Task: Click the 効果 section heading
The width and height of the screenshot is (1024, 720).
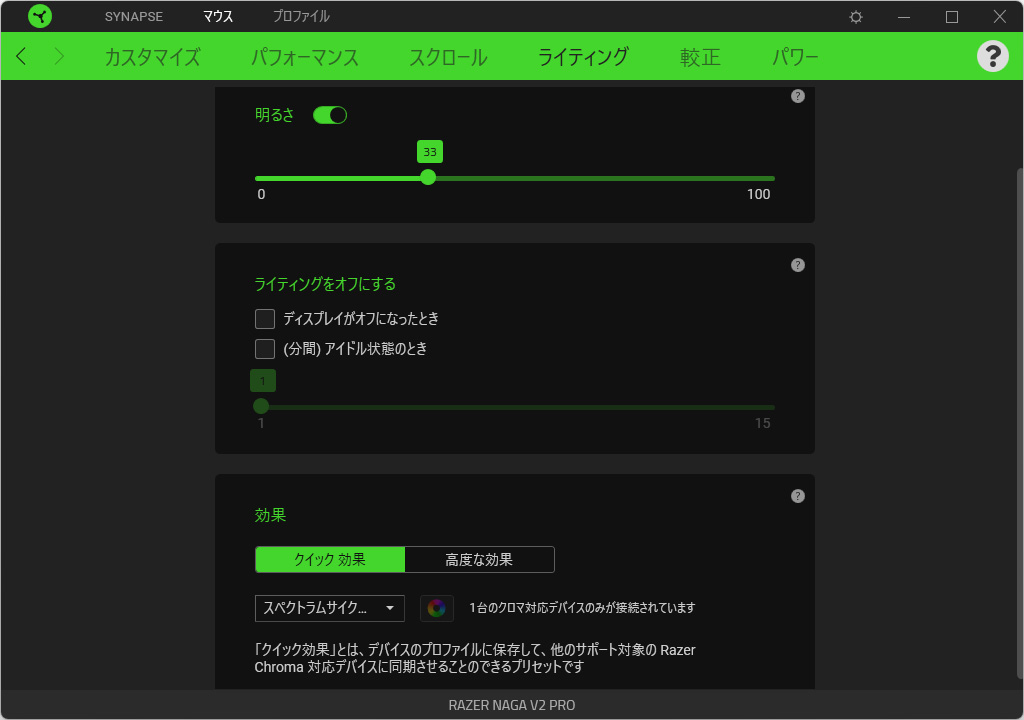Action: tap(270, 515)
